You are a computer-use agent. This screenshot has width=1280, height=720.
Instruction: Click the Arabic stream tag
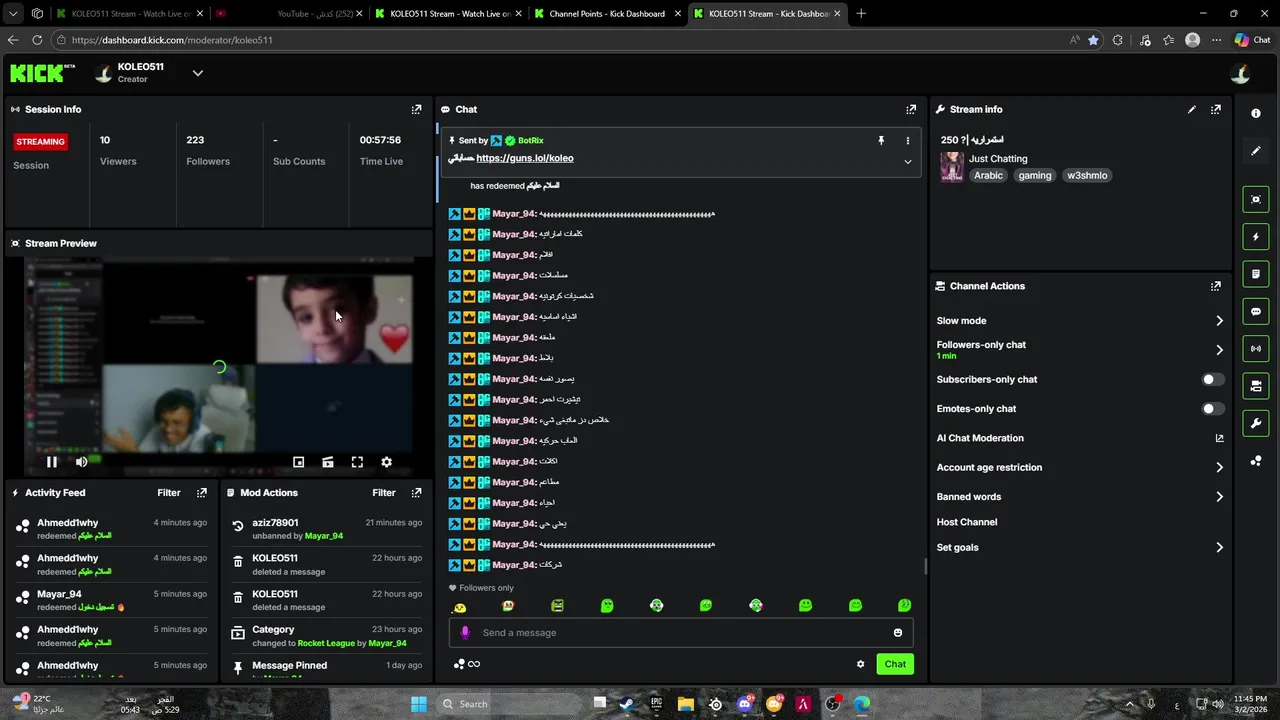[x=988, y=175]
